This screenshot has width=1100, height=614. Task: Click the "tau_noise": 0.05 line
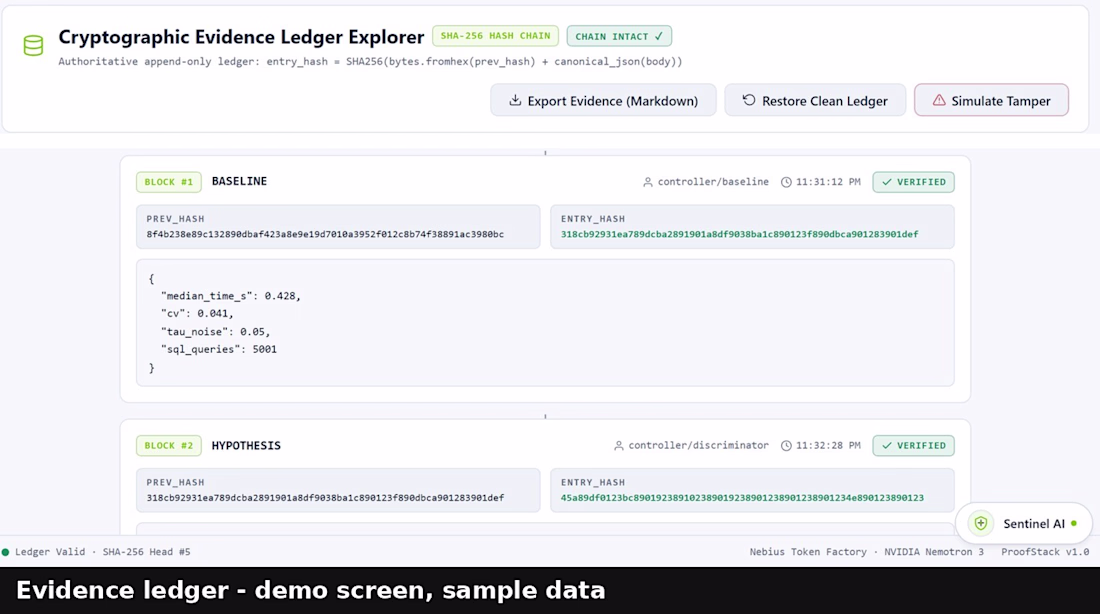215,332
